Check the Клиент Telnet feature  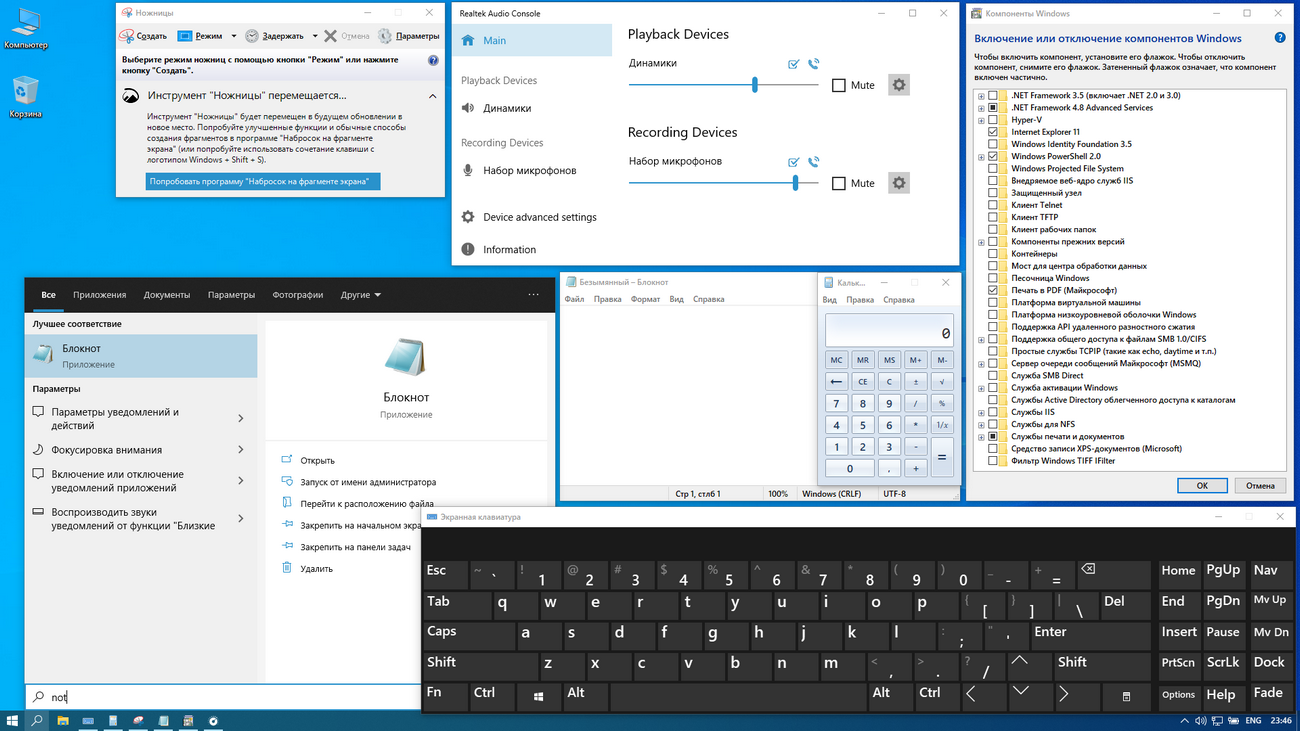[993, 205]
